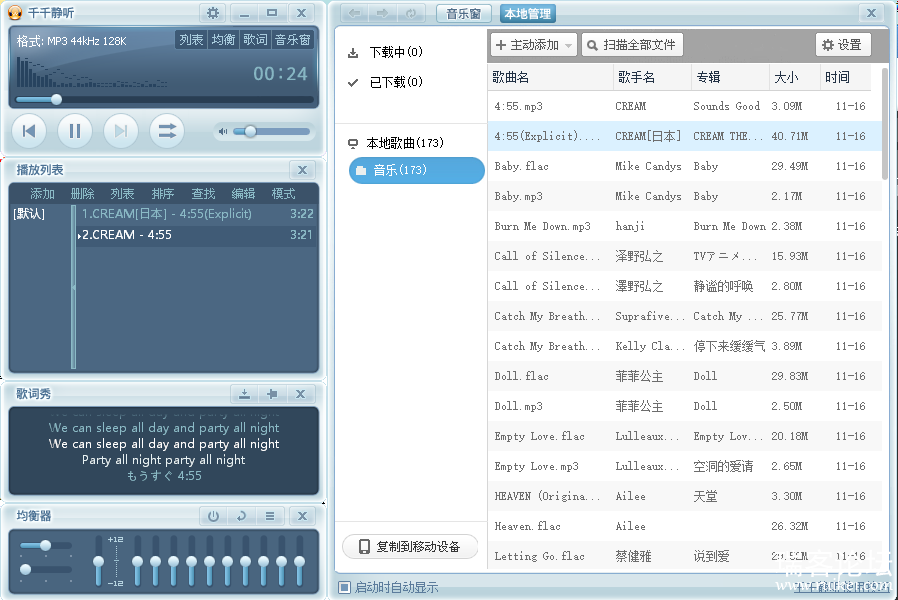Click the forward navigation arrow in music window
Image resolution: width=898 pixels, height=600 pixels.
[382, 14]
